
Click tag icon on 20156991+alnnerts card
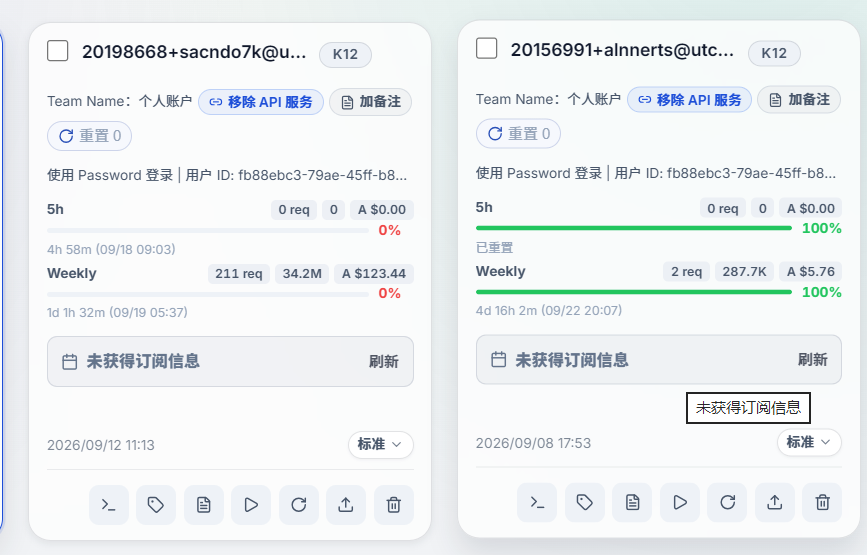(x=585, y=502)
